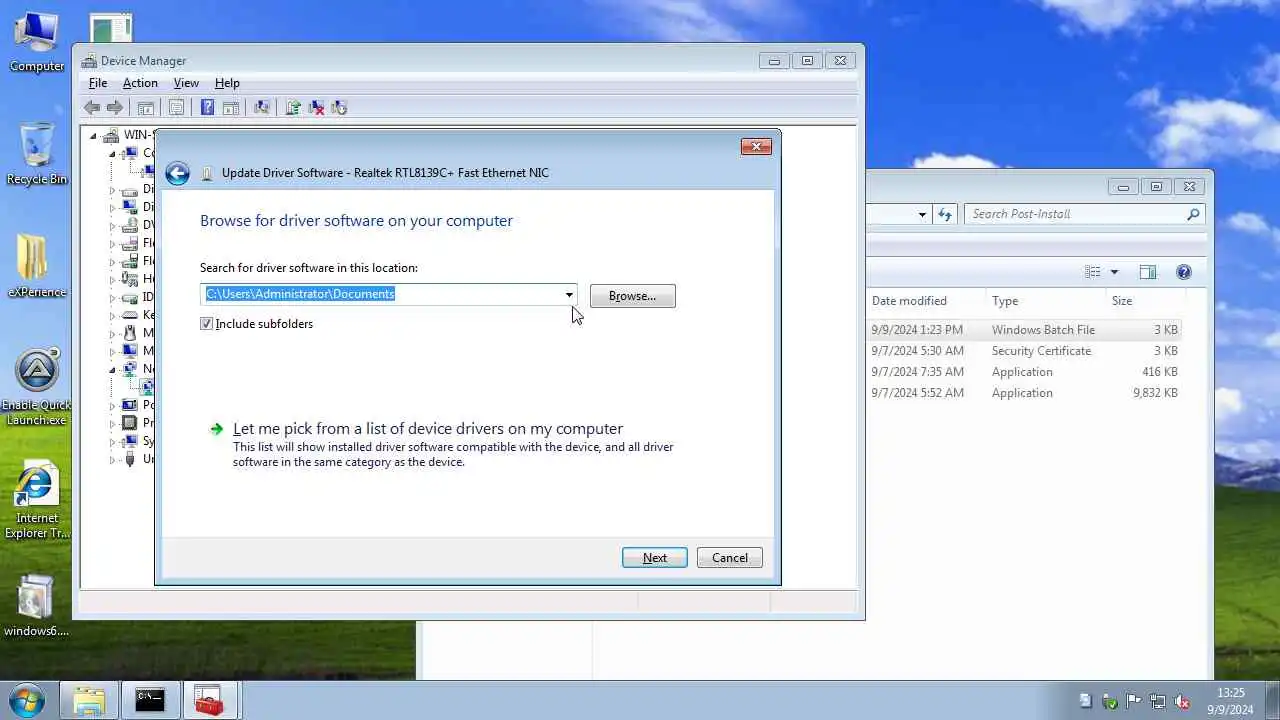Toggle the action pane toolbar icon
This screenshot has width=1280, height=720.
click(x=230, y=108)
